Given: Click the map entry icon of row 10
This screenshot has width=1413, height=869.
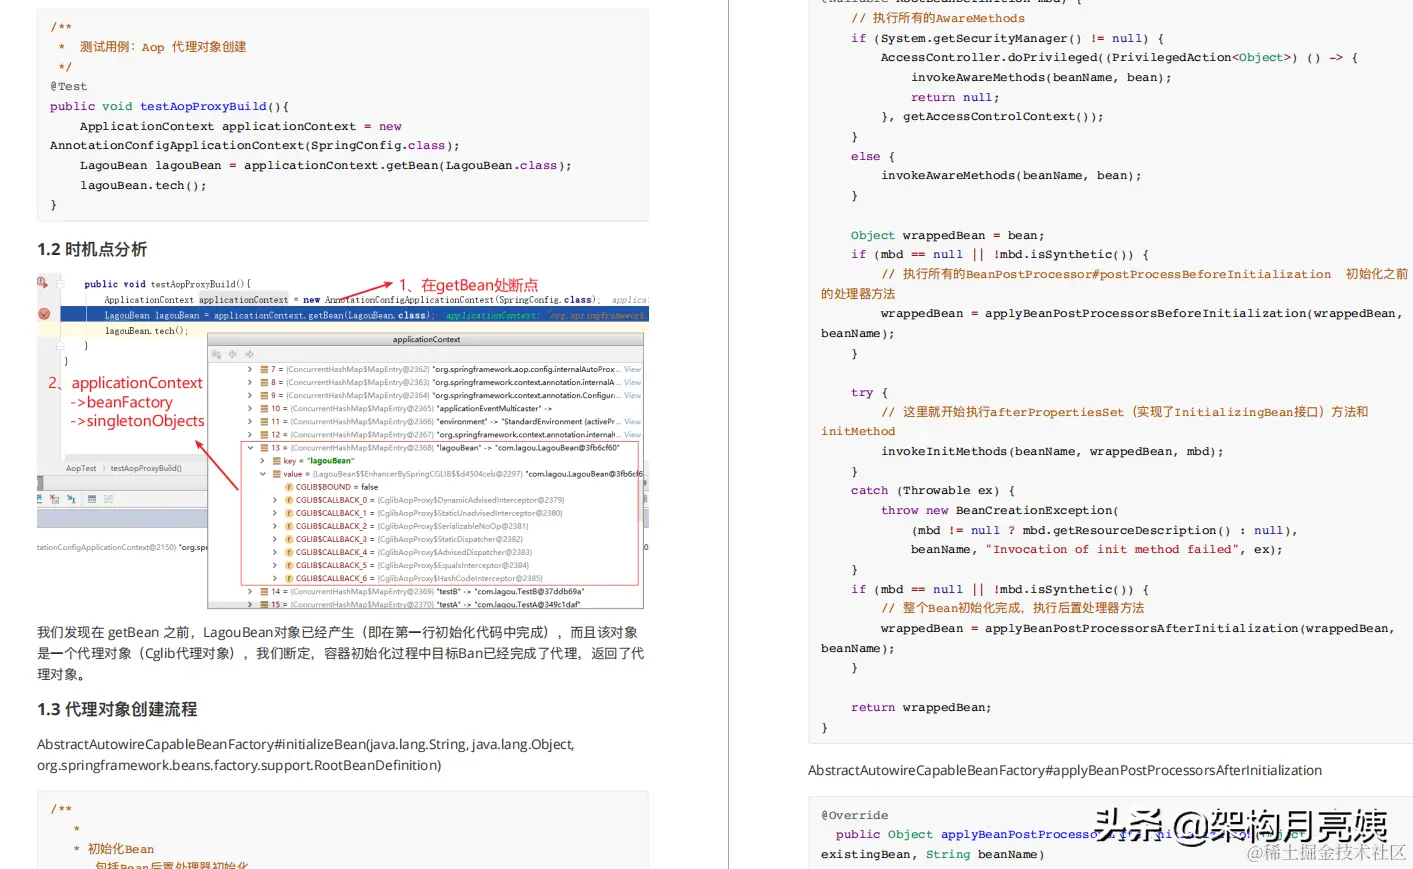Looking at the screenshot, I should pos(264,408).
